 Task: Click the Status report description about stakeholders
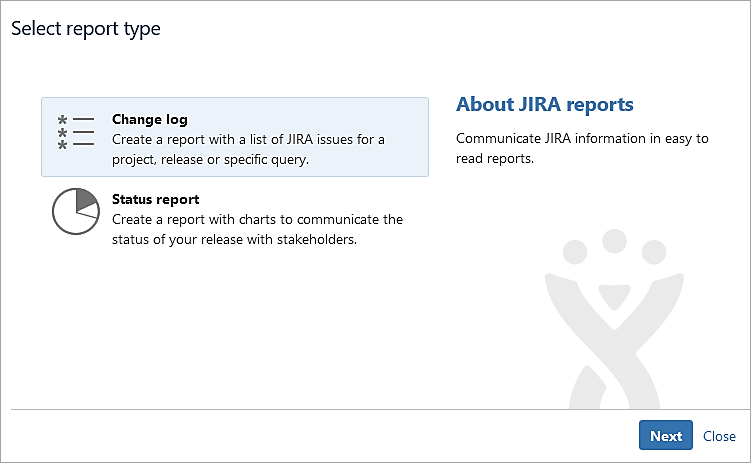coord(257,229)
